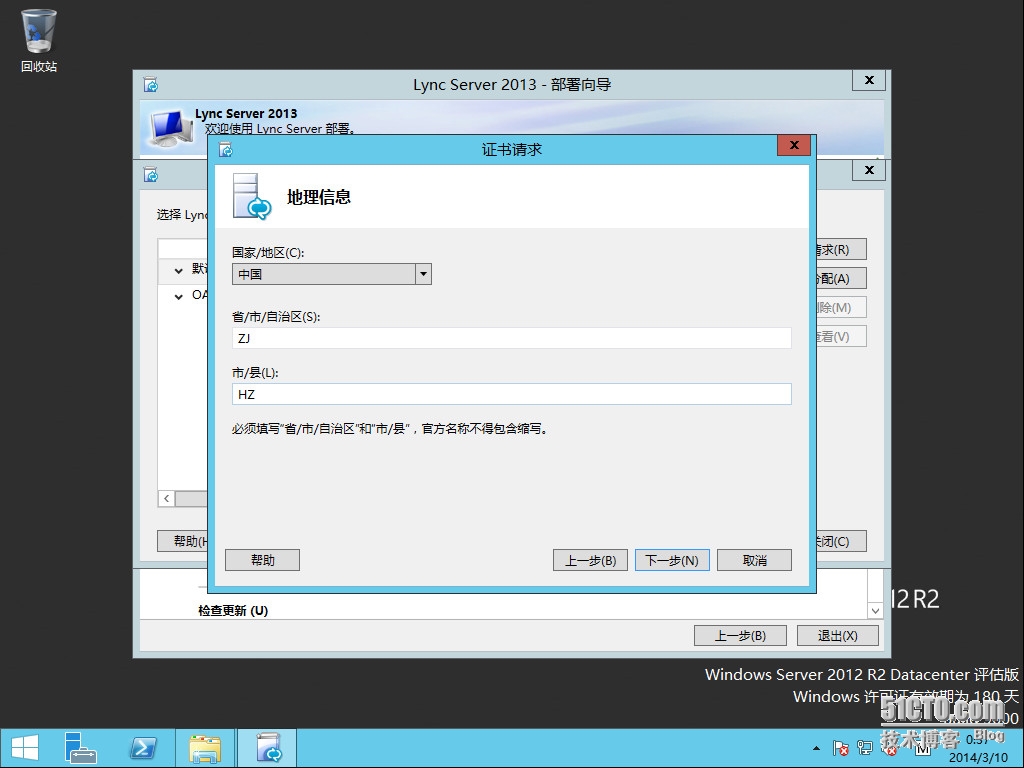Viewport: 1024px width, 768px height.
Task: Click the 关闭(C) button in certificate wizard
Action: [841, 541]
